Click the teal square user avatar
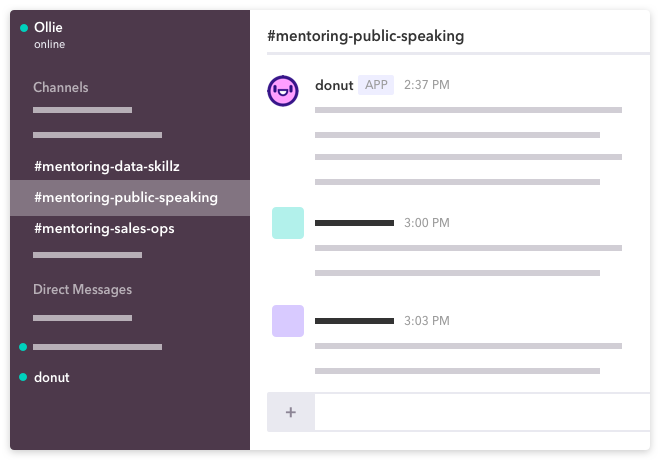Image resolution: width=660 pixels, height=460 pixels. coord(288,223)
